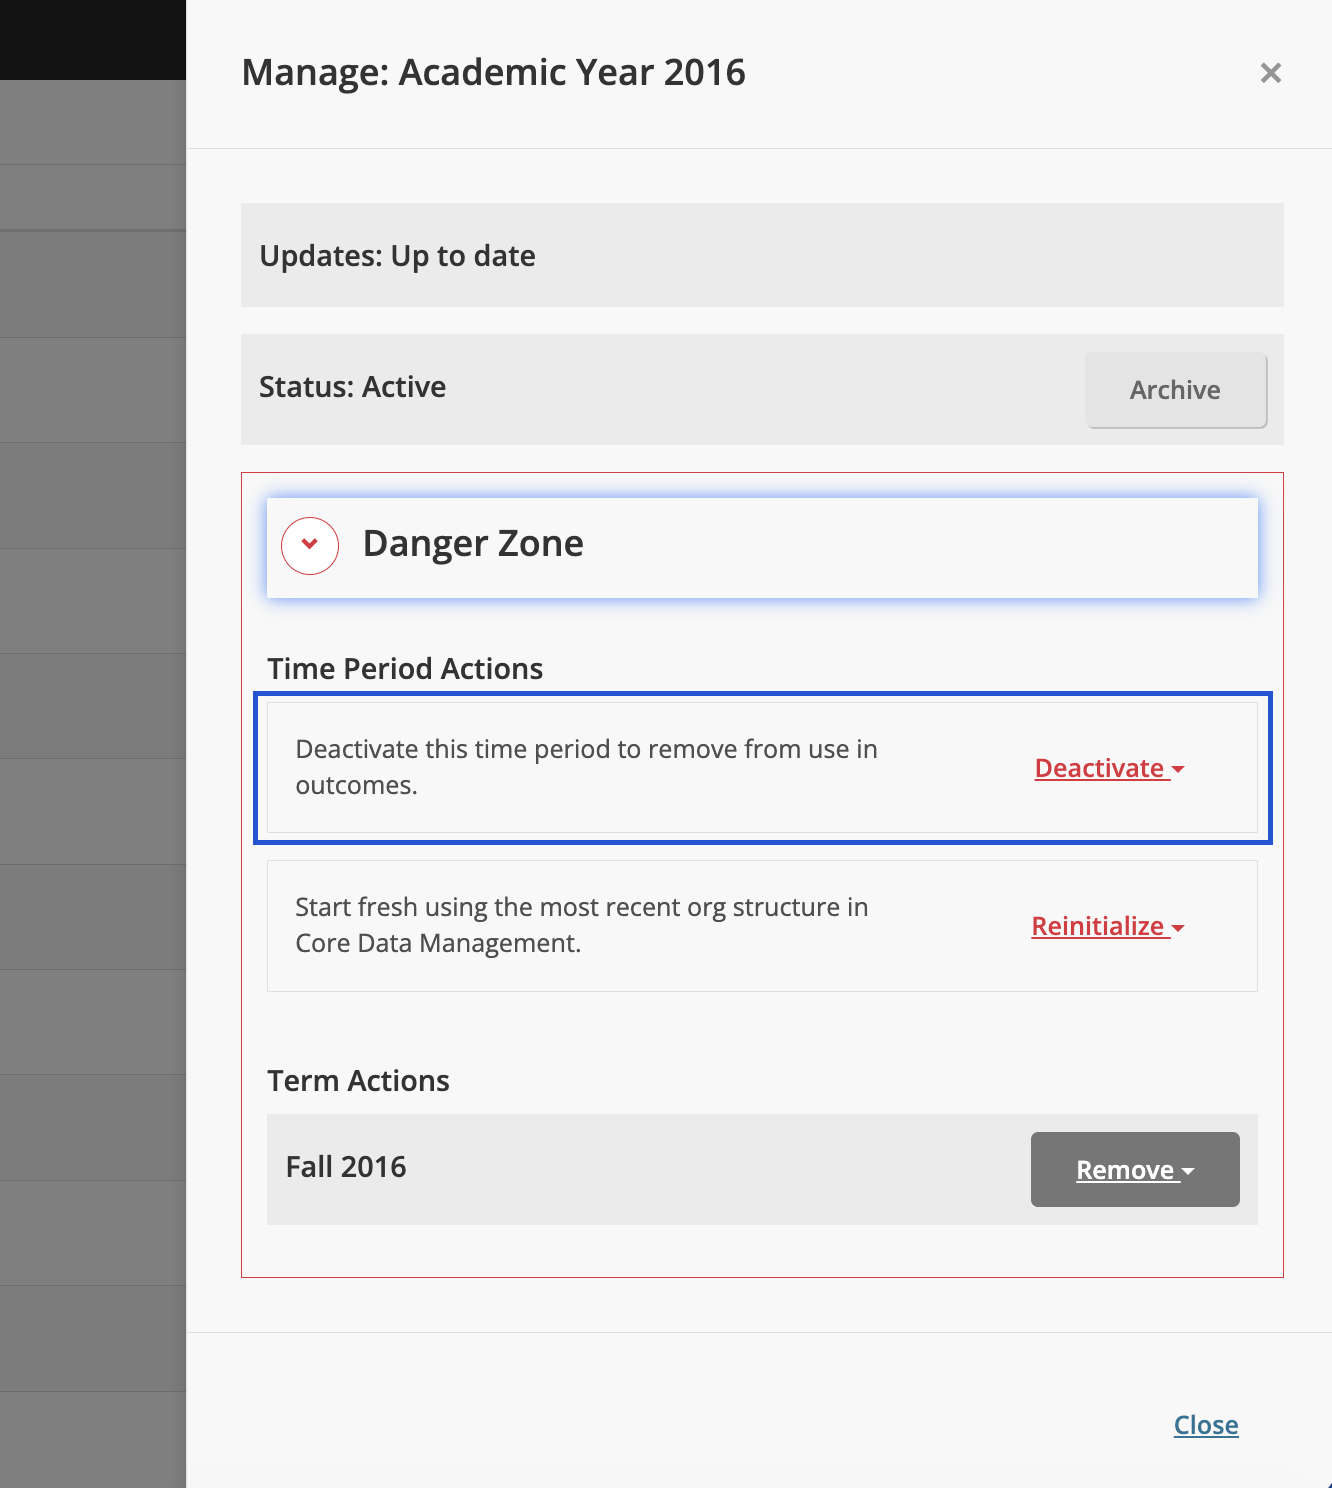Collapse Danger Zone using the red chevron circle
This screenshot has height=1488, width=1332.
[310, 545]
